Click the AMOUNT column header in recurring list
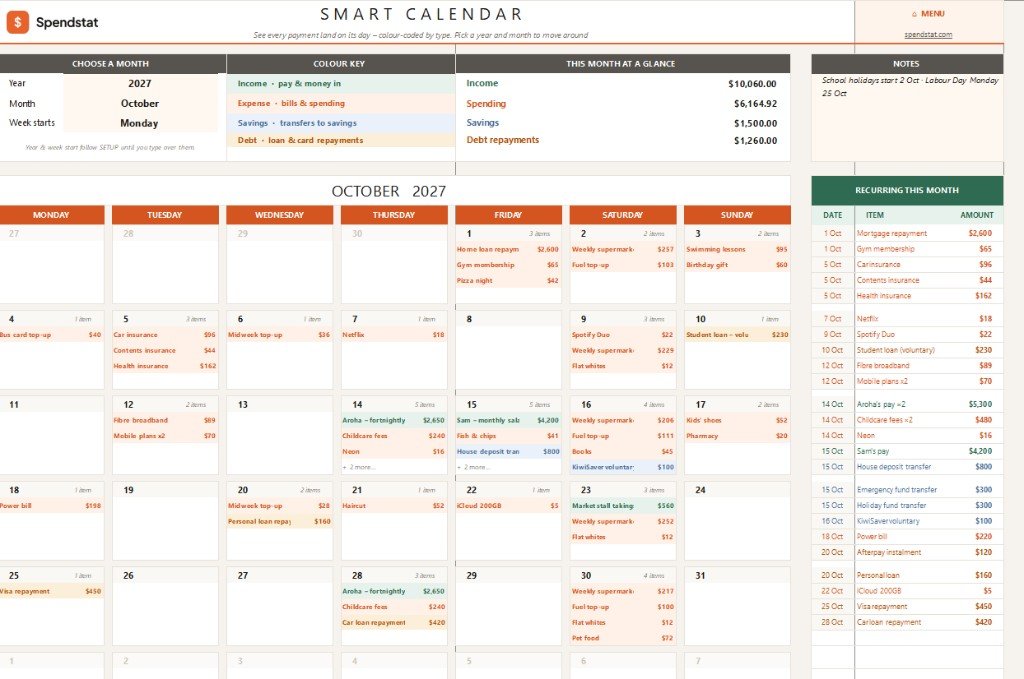Screen dimensions: 1024x679 tap(976, 215)
